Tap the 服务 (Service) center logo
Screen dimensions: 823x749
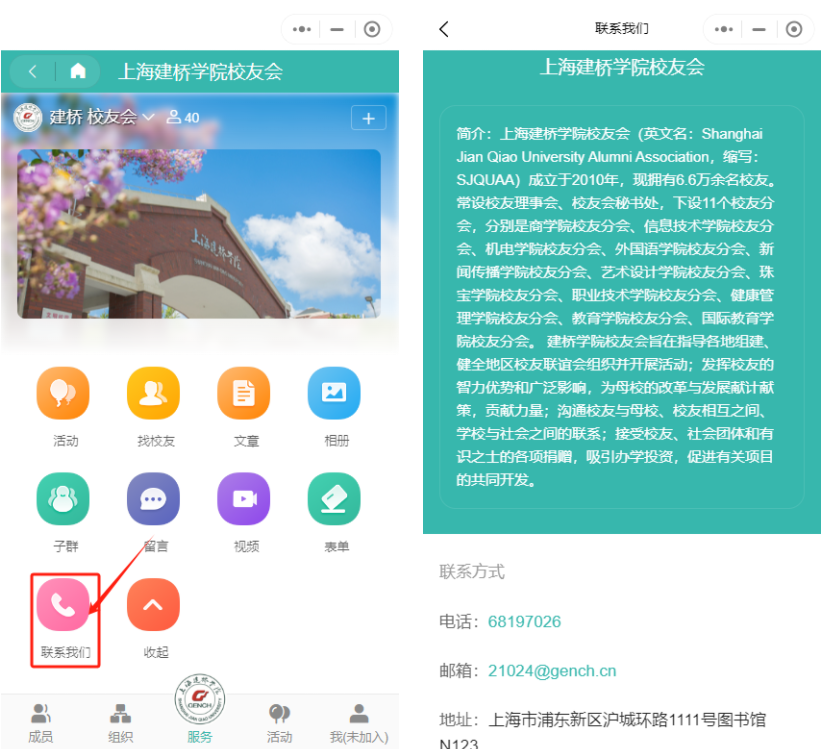[x=199, y=700]
